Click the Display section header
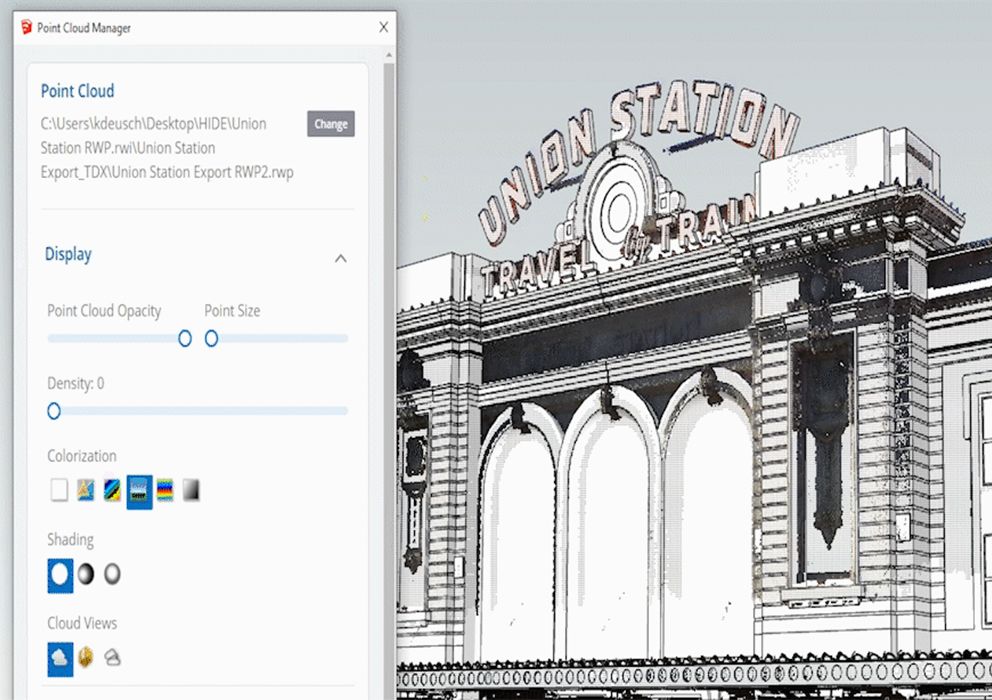The height and width of the screenshot is (700, 992). click(68, 254)
